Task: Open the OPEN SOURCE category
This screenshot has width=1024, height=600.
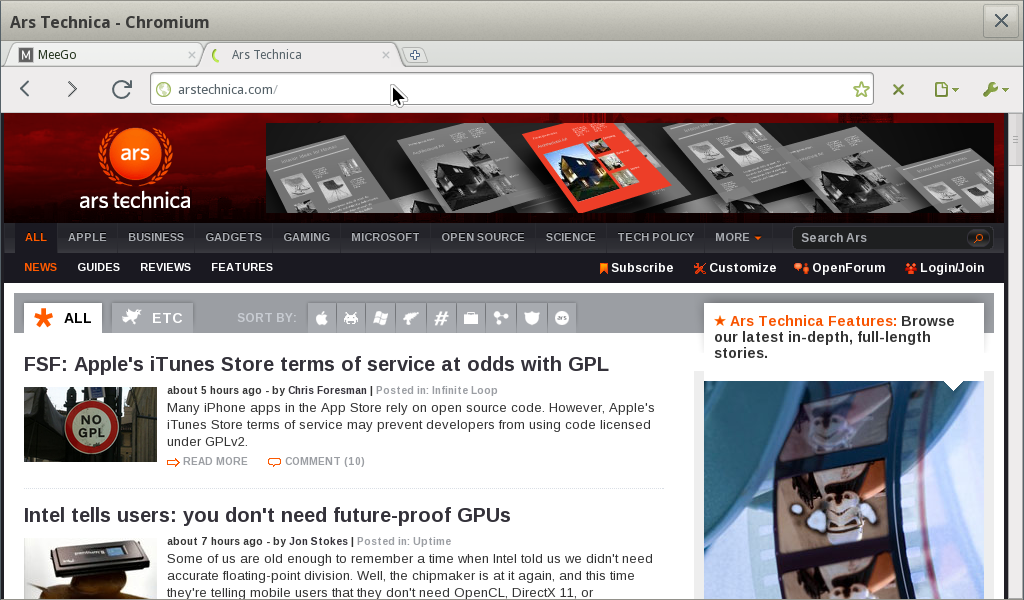Action: (x=483, y=238)
